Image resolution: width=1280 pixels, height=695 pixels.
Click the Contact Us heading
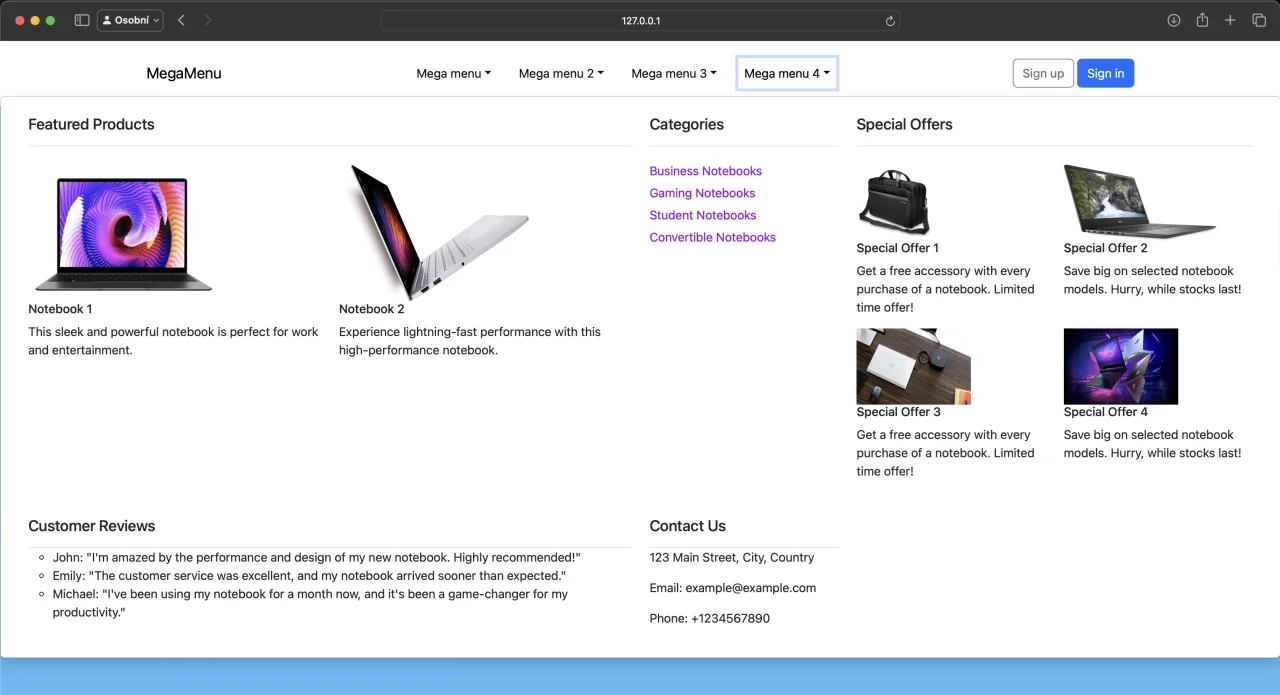click(688, 526)
